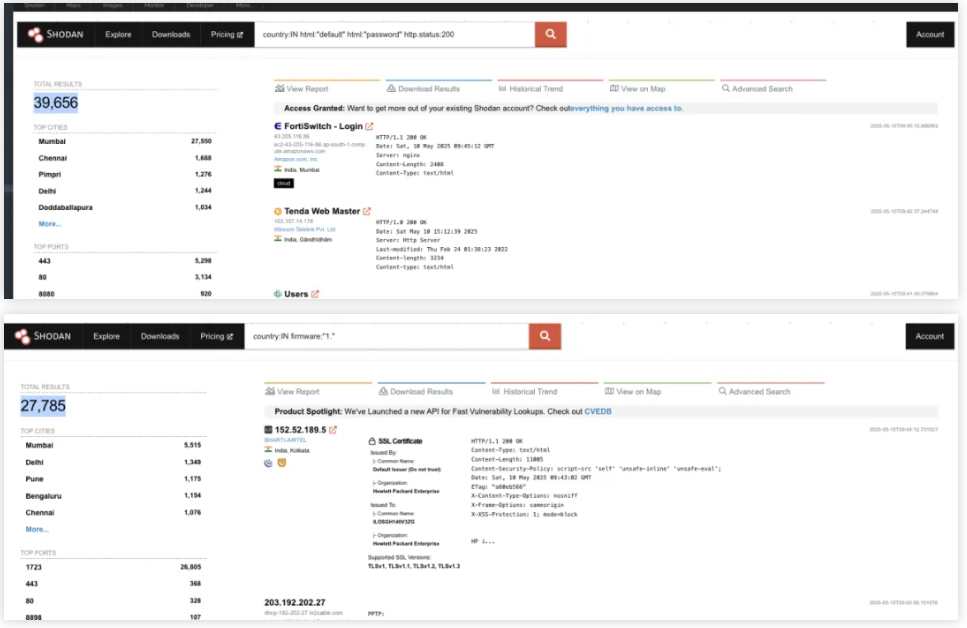Screen dimensions: 967x628
Task: Click the external link icon next to 152.52.189.5
Action: pos(333,430)
